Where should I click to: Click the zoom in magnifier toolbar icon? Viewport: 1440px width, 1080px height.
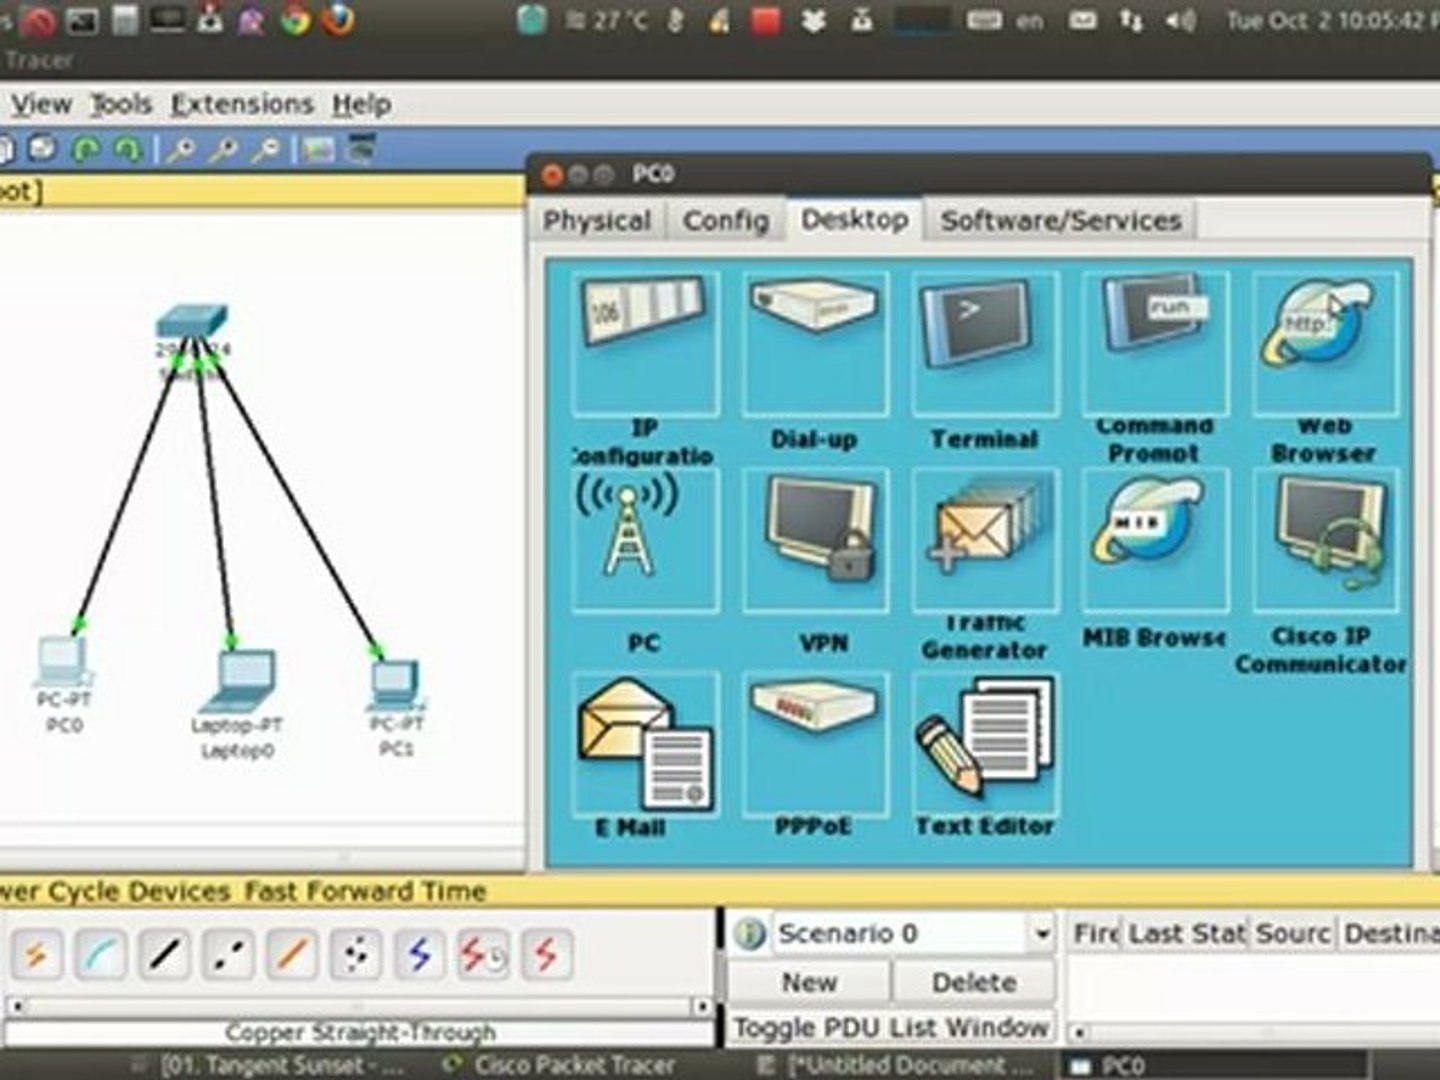(x=181, y=150)
